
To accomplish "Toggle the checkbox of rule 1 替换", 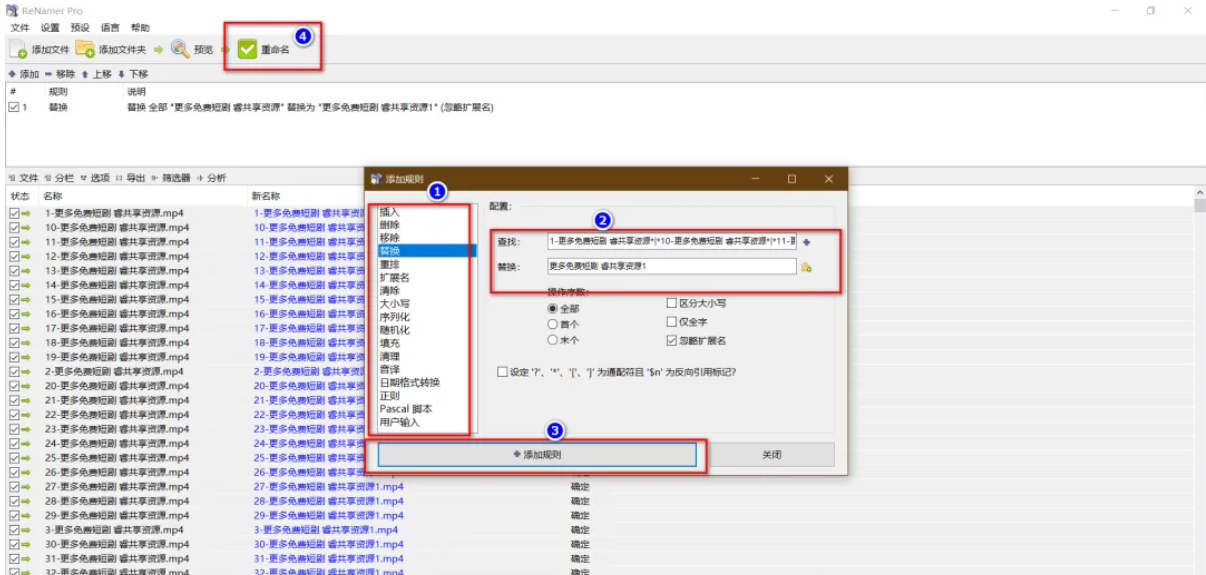I will 13,106.
